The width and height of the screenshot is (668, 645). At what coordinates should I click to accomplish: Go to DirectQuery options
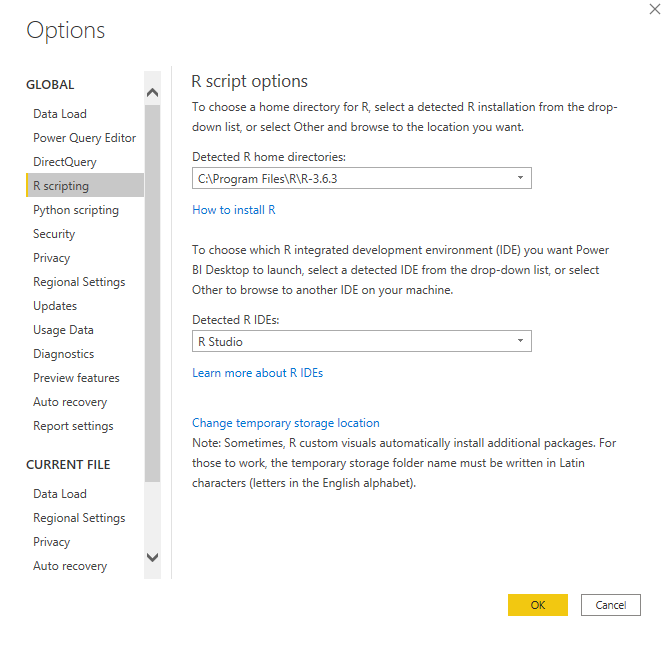pyautogui.click(x=65, y=162)
